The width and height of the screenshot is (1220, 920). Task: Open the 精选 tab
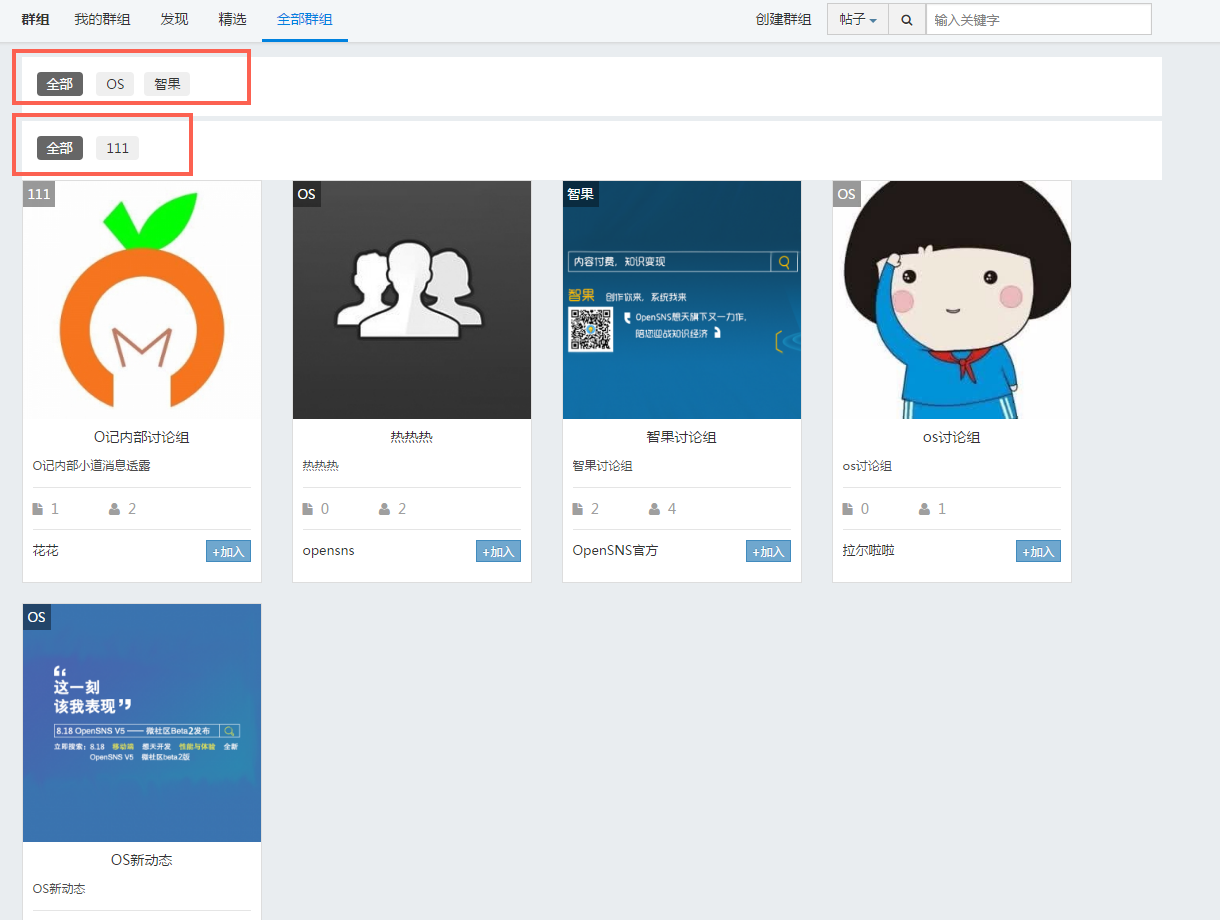click(x=232, y=19)
